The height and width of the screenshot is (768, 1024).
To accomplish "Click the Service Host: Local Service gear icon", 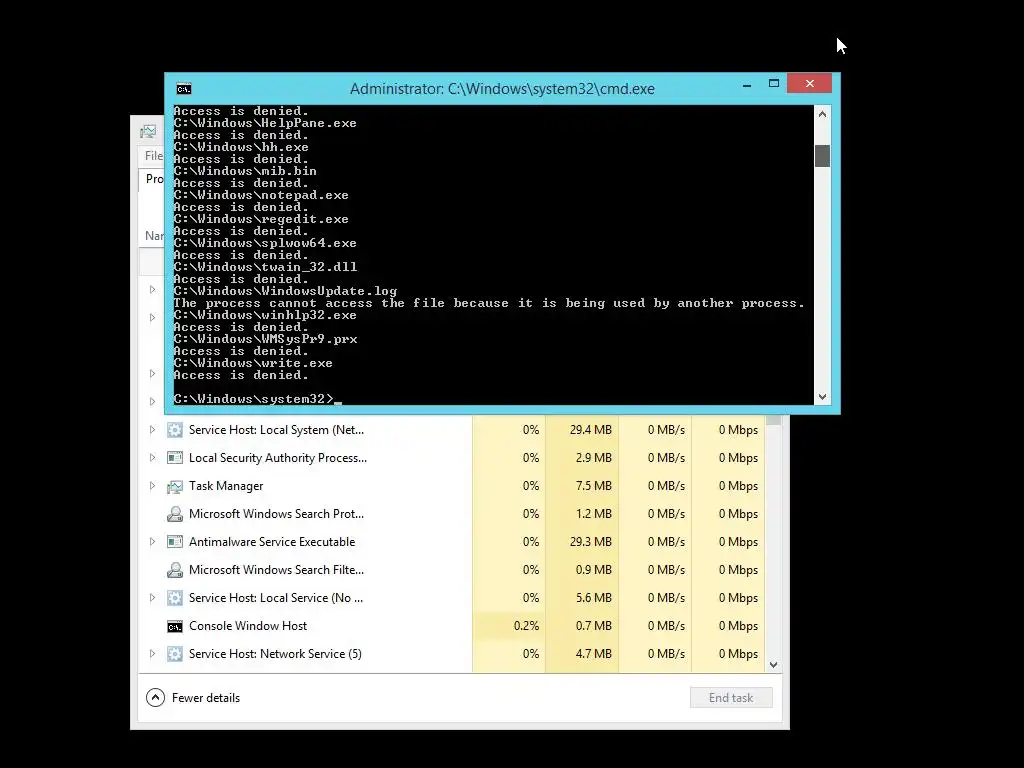I will [174, 598].
